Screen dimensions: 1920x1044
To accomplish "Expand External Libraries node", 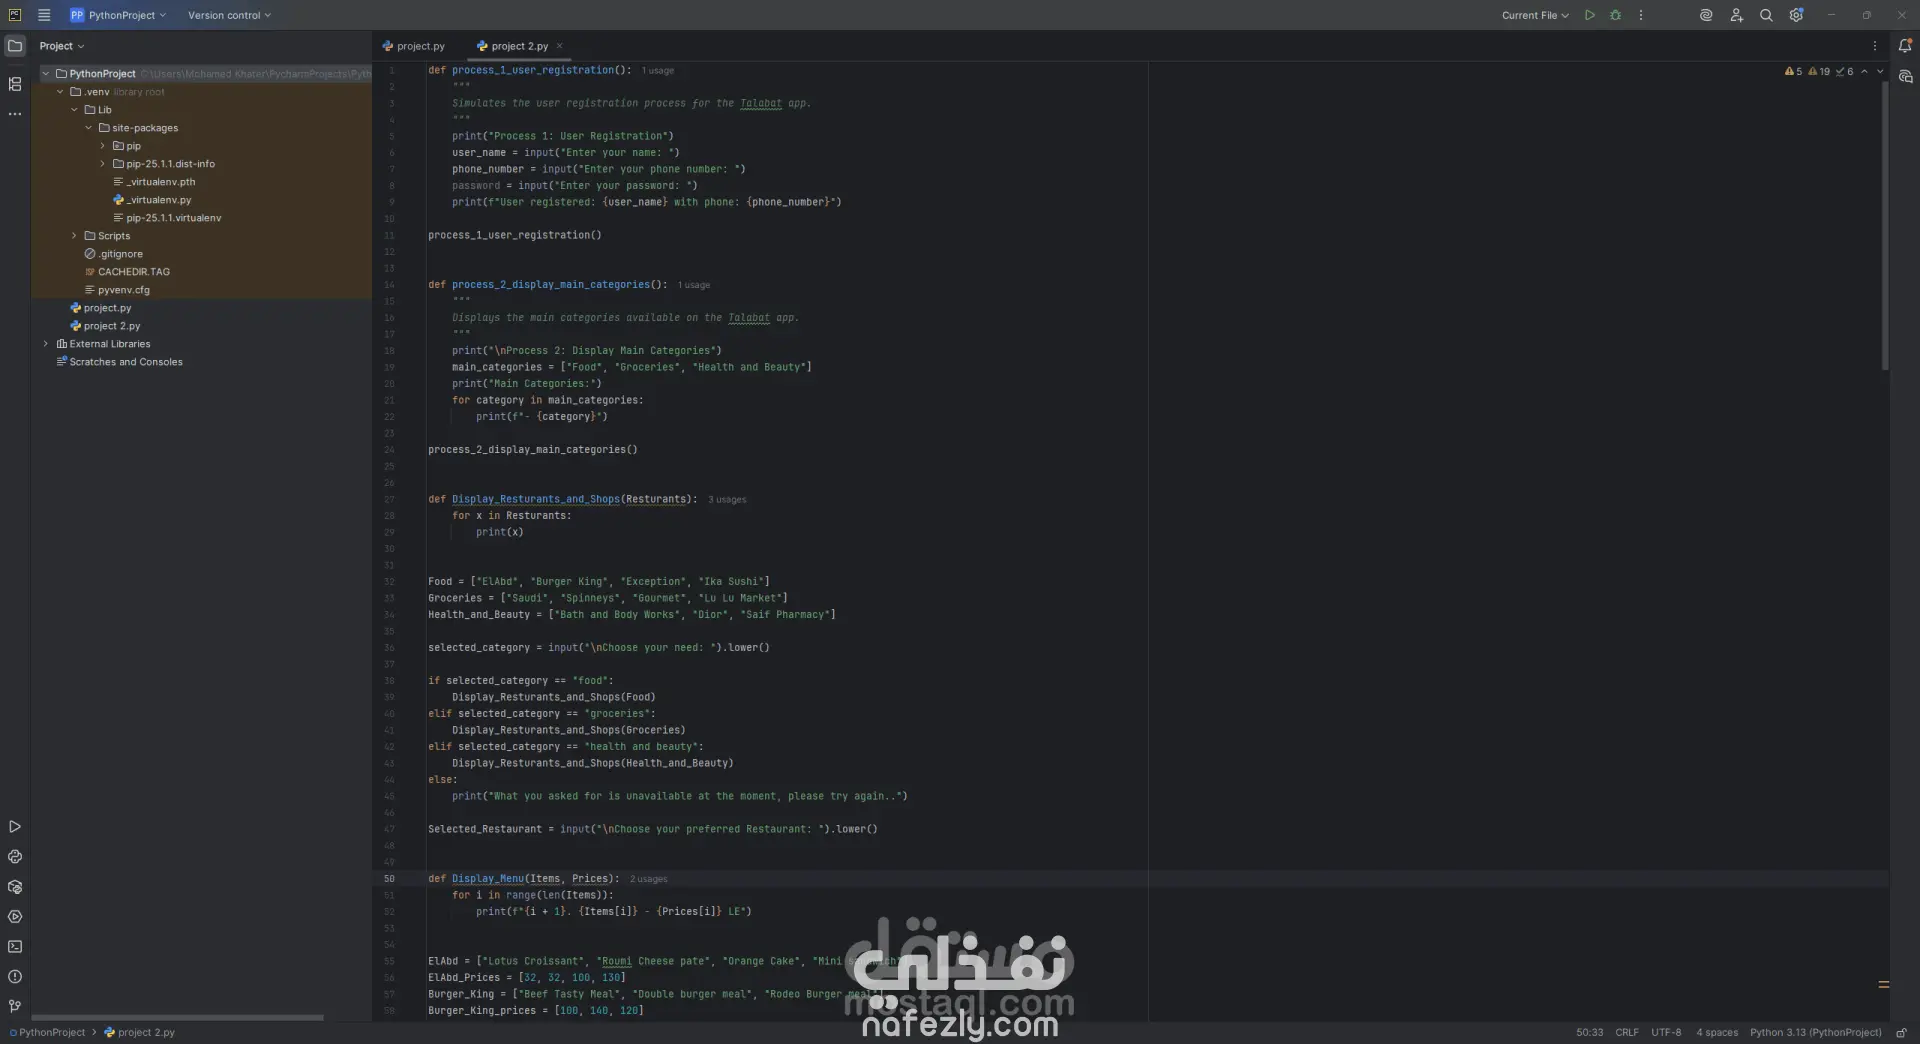I will tap(46, 344).
